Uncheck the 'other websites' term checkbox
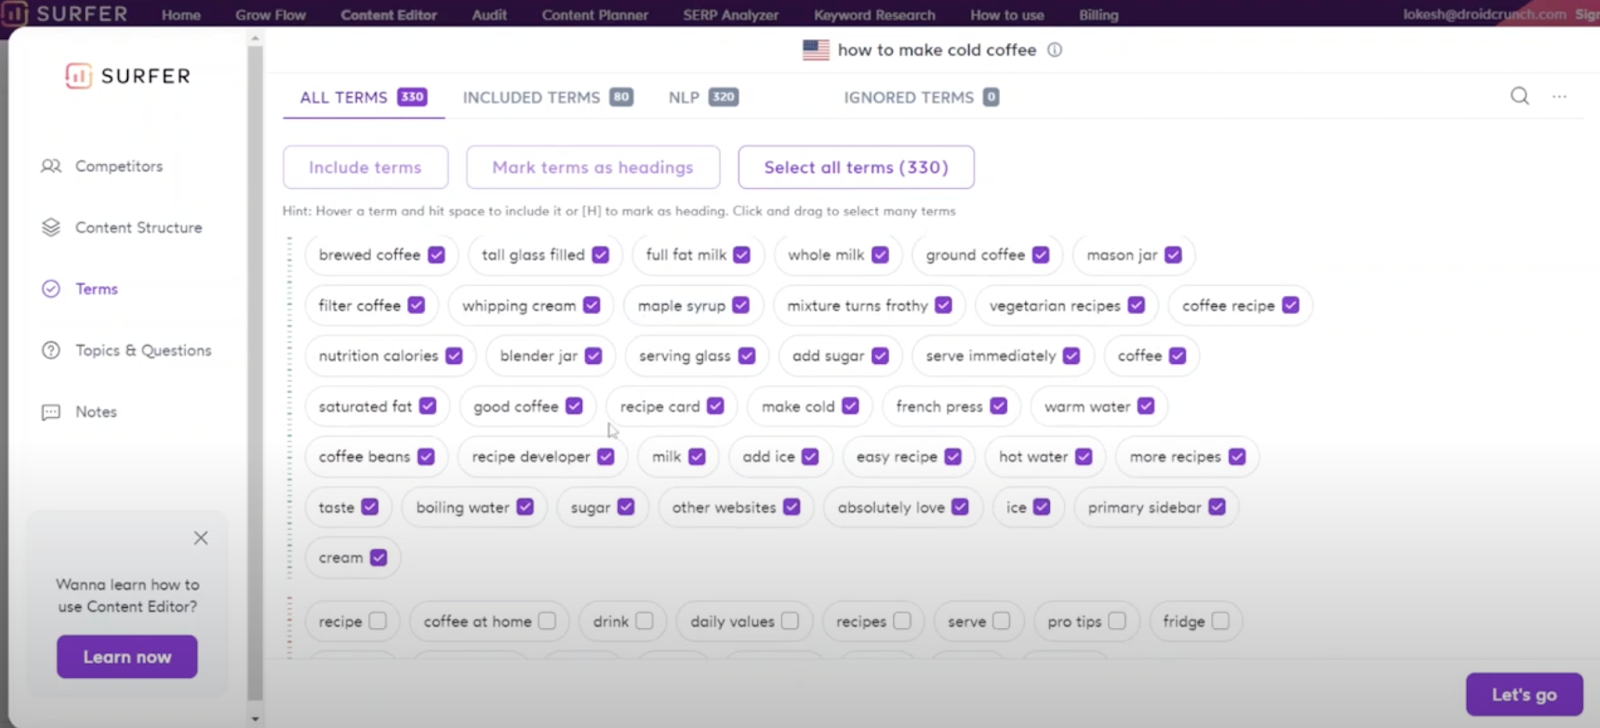 pos(792,507)
